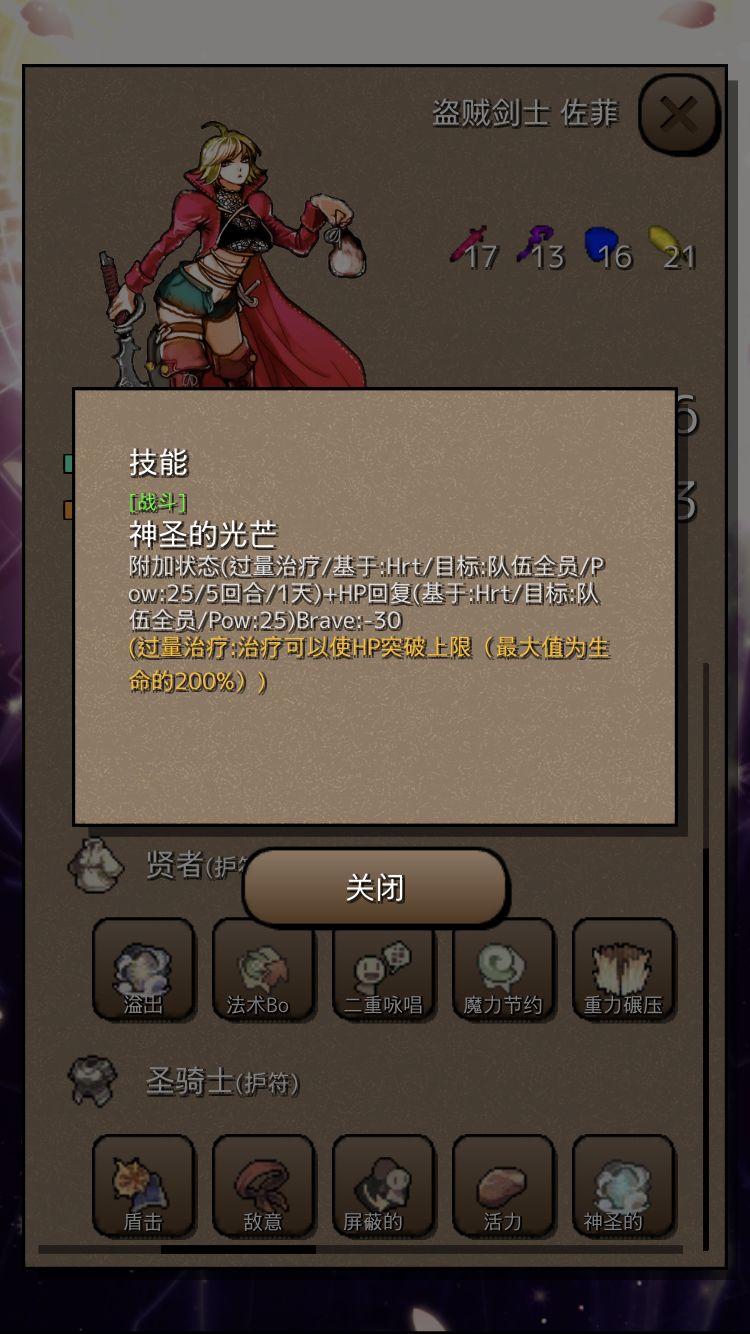Tap the 圣骑士 amulet armor icon

click(96, 1081)
